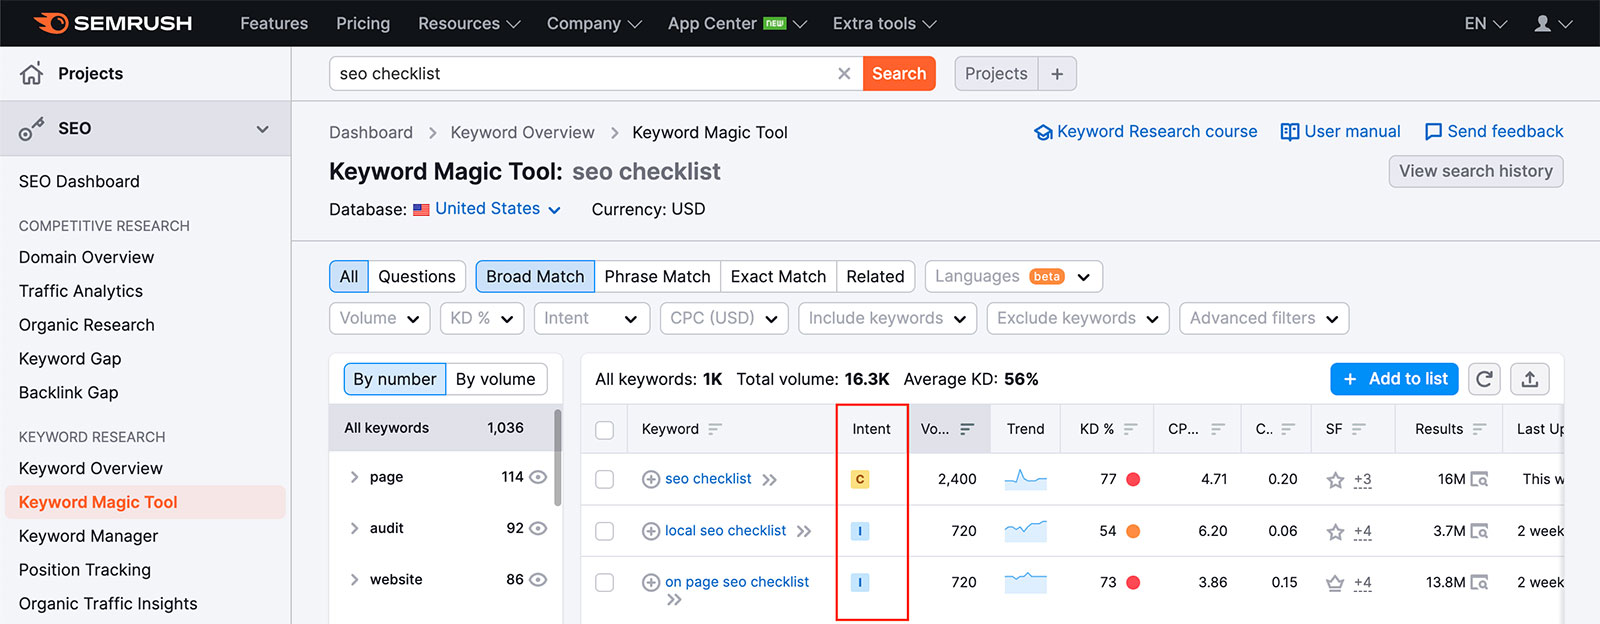
Task: Tick the select-all checkbox in table header
Action: coord(604,430)
